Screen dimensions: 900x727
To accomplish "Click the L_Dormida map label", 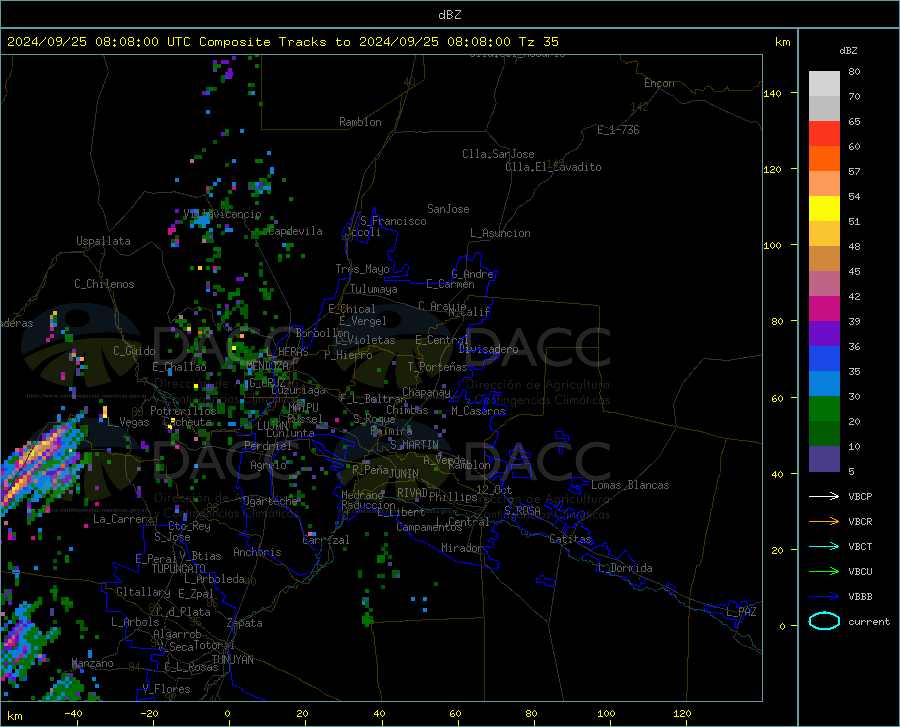I will tap(624, 568).
